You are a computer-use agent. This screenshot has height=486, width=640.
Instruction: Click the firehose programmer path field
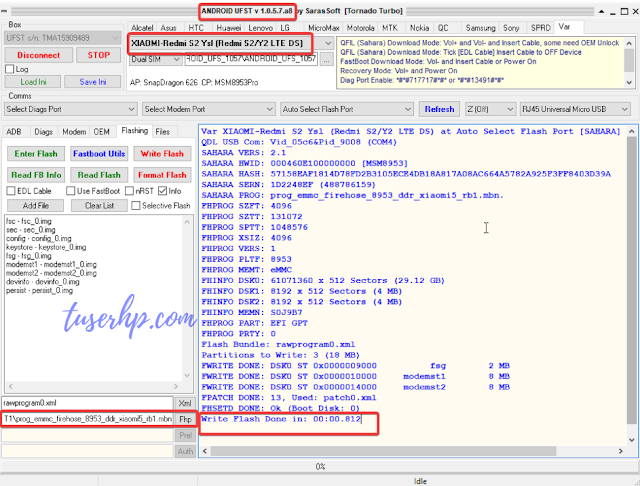point(87,419)
